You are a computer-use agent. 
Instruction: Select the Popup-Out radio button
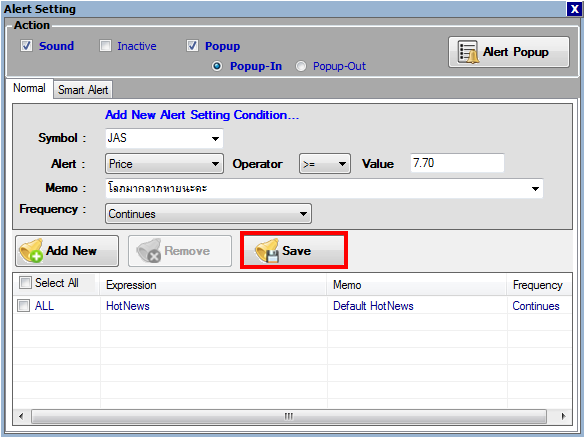coord(301,66)
